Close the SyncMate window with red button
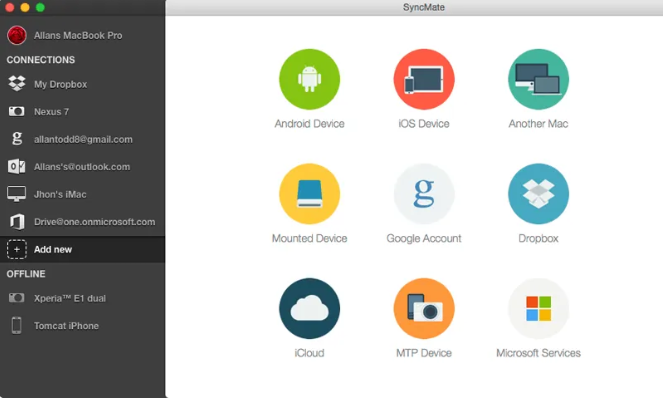The image size is (666, 418). pyautogui.click(x=10, y=7)
